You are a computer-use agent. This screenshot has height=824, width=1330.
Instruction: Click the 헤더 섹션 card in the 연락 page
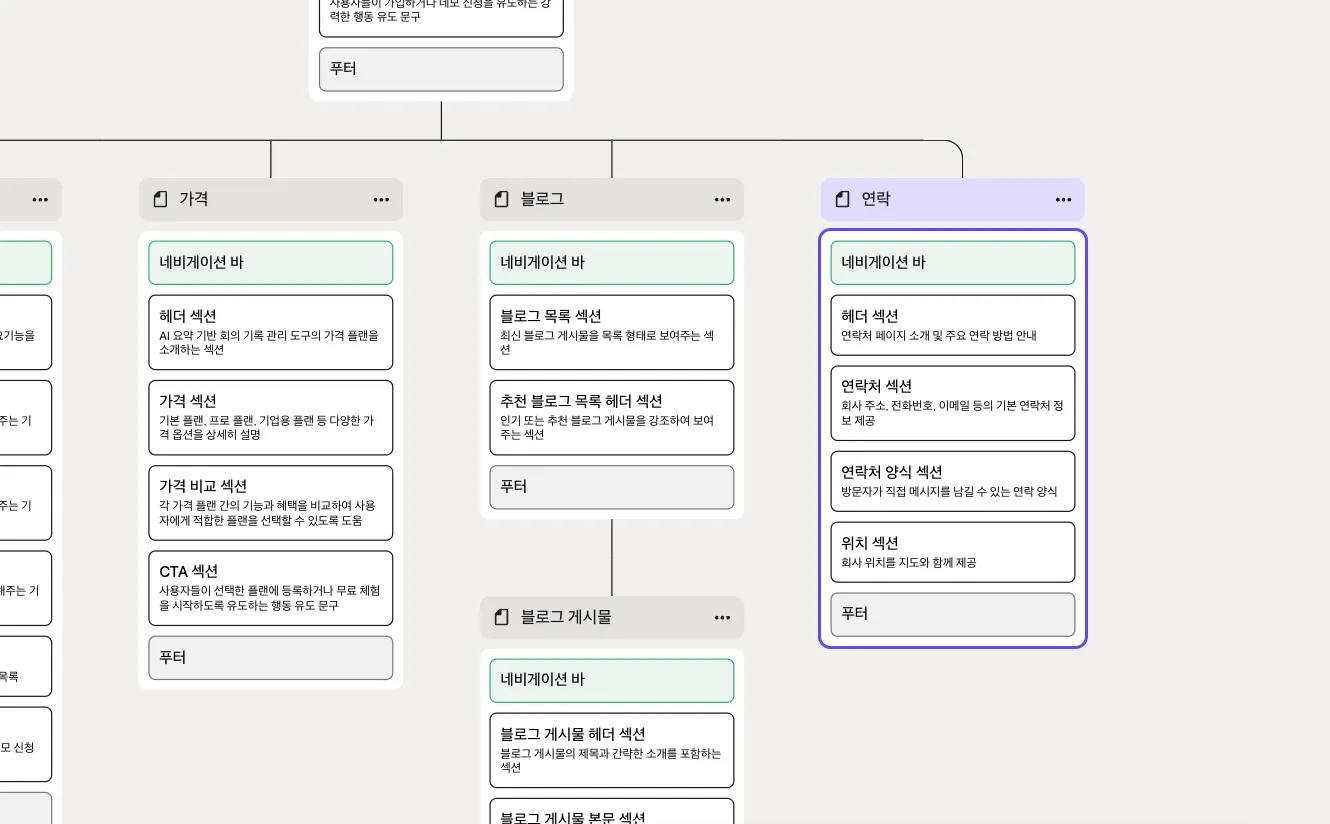click(952, 325)
